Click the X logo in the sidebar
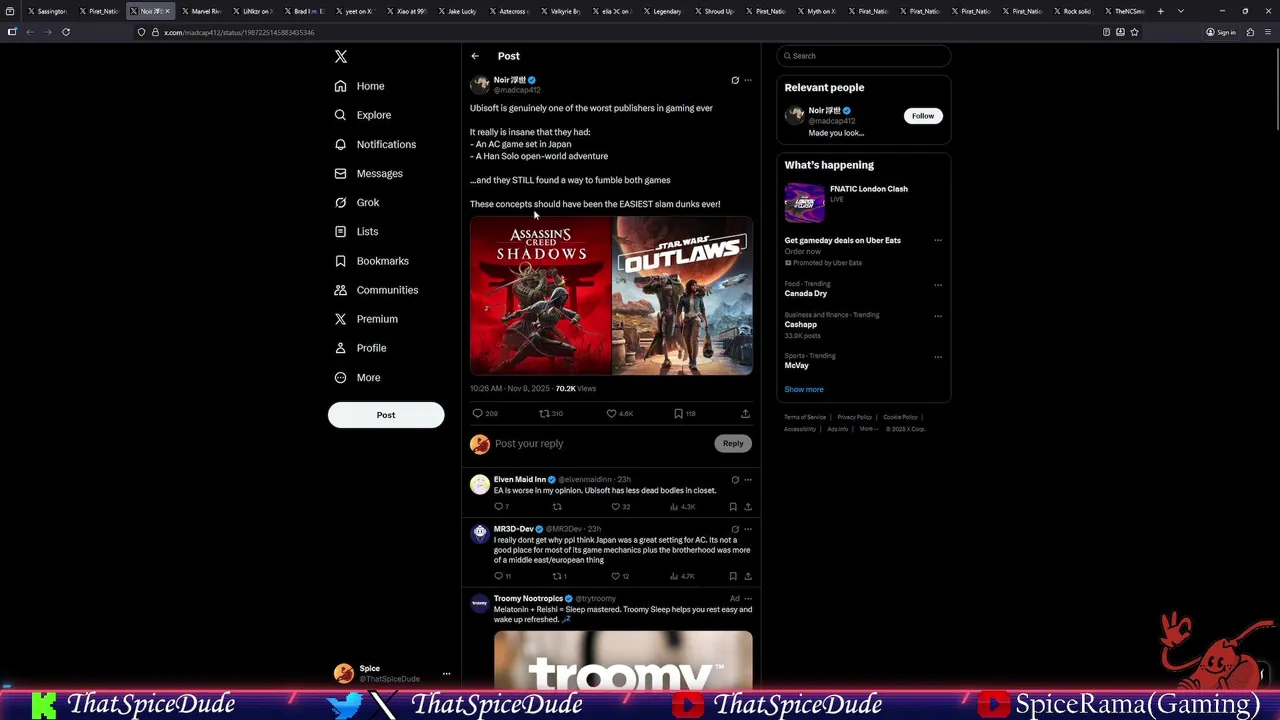The width and height of the screenshot is (1280, 720). tap(341, 57)
